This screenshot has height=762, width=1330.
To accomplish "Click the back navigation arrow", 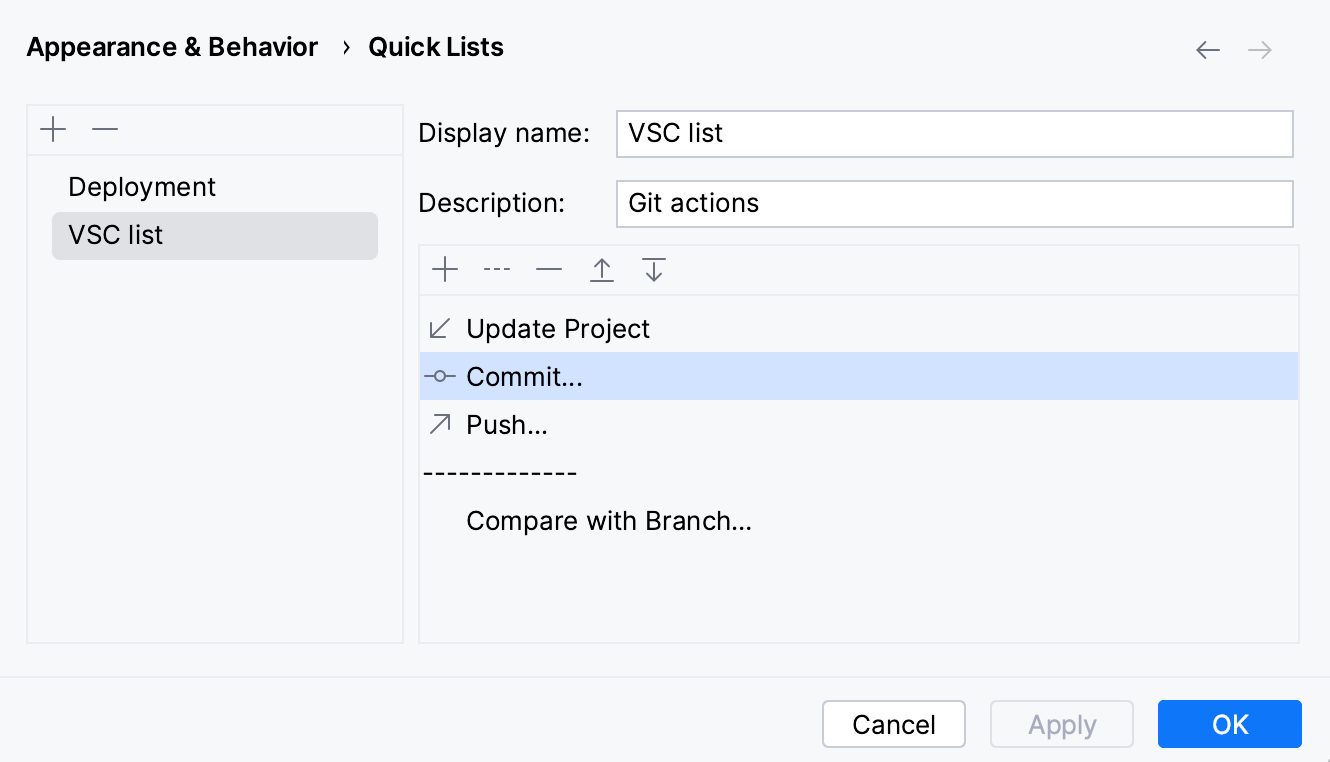I will 1208,48.
